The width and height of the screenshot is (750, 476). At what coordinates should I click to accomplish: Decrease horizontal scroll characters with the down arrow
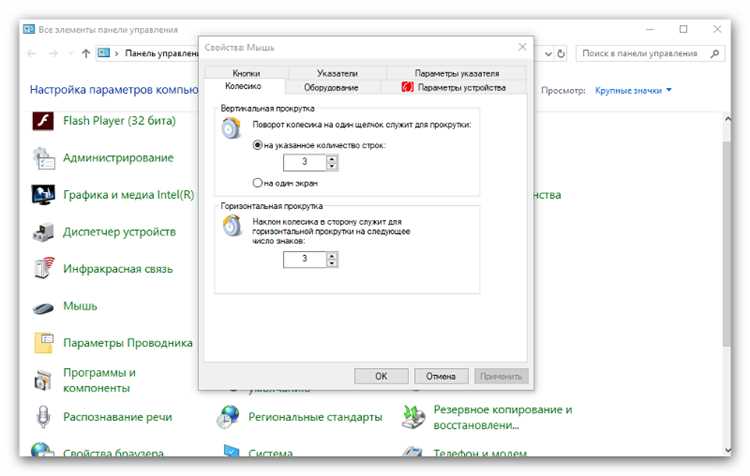pos(332,263)
